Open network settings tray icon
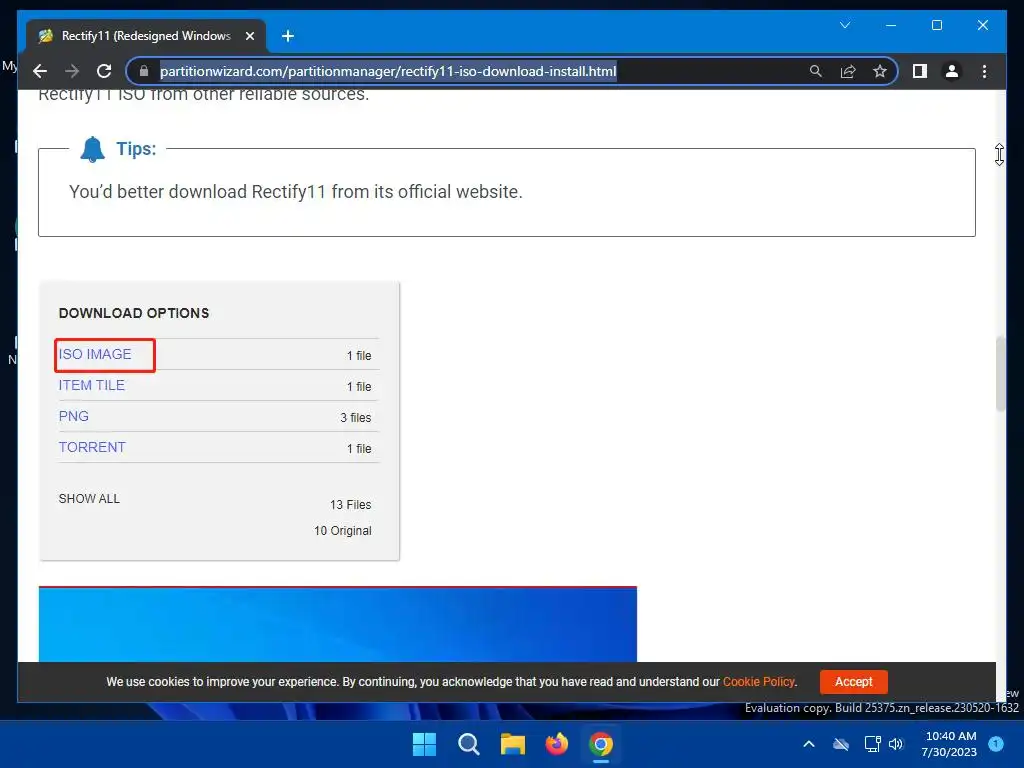The image size is (1024, 768). pyautogui.click(x=872, y=744)
